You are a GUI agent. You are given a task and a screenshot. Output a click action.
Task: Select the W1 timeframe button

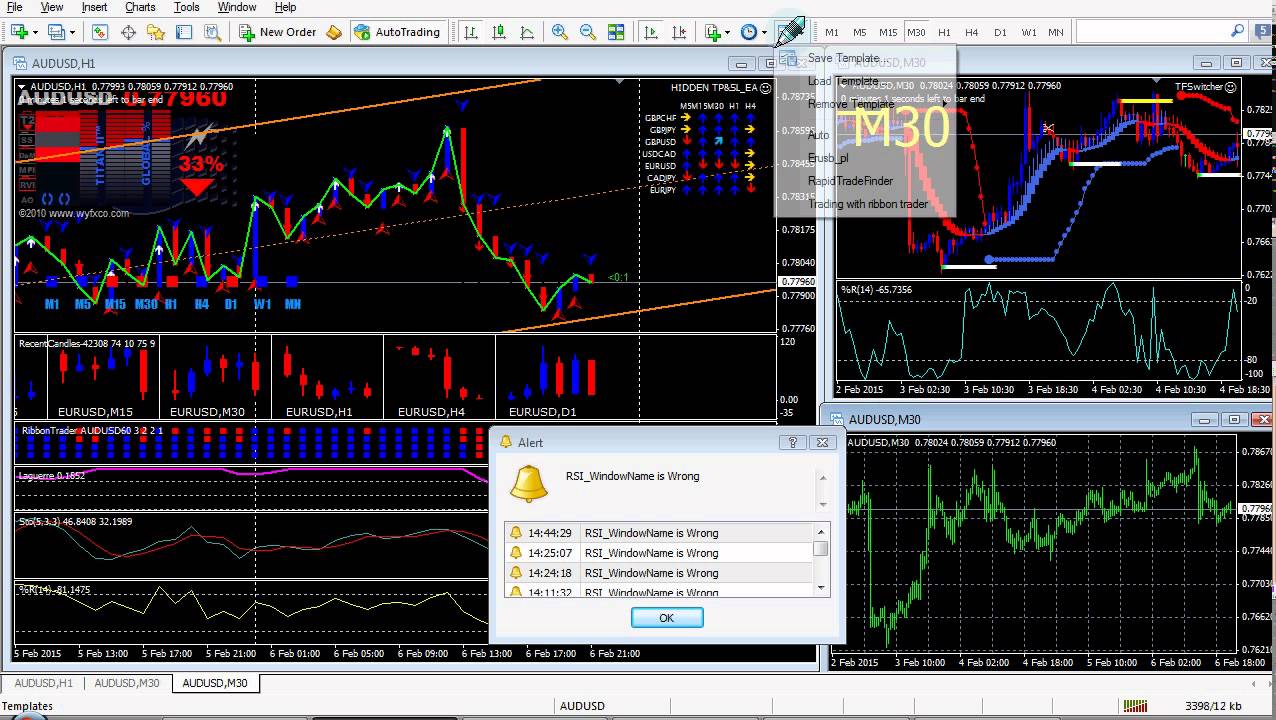tap(1028, 32)
